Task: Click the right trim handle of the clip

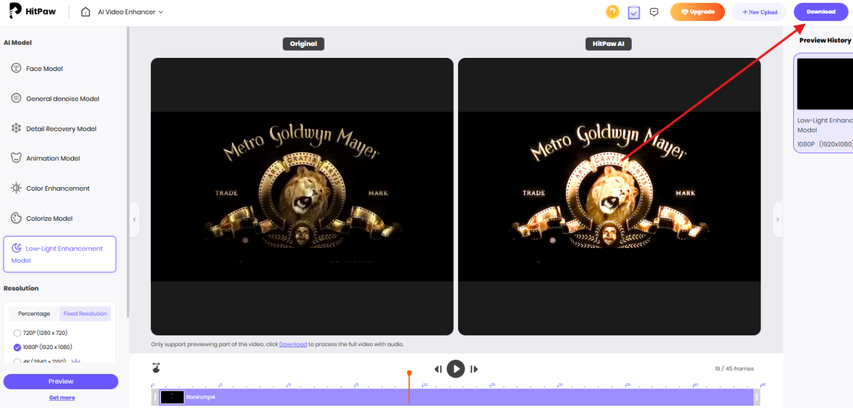Action: 757,397
